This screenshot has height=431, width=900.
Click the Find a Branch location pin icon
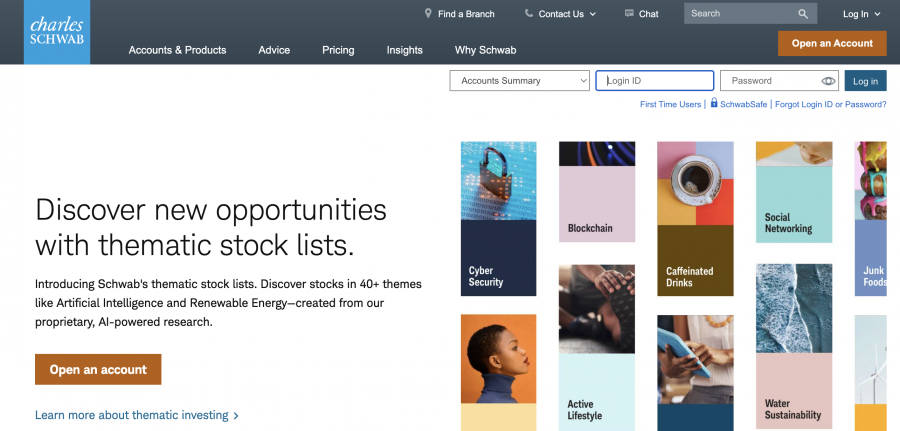coord(428,14)
